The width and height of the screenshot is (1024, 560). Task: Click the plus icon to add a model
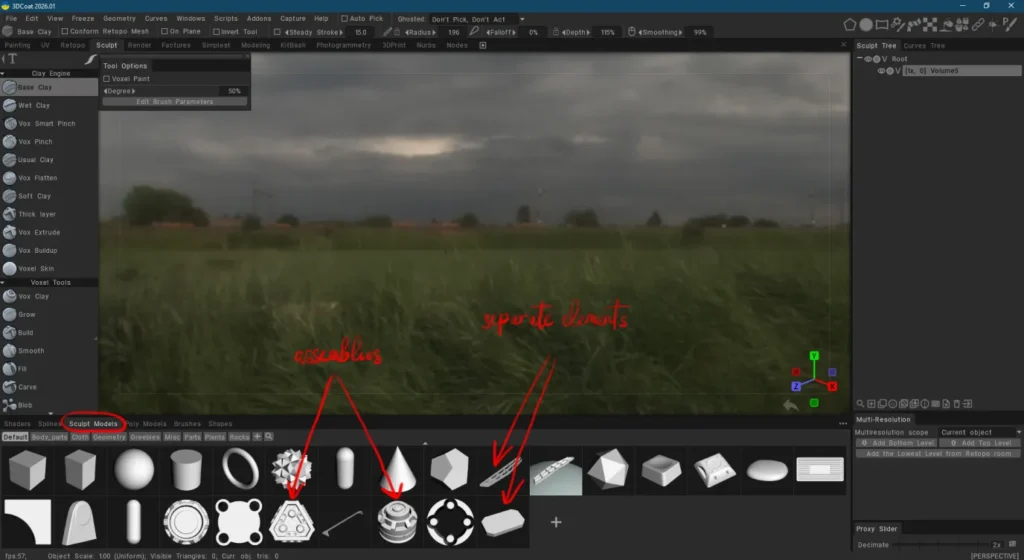pyautogui.click(x=556, y=521)
